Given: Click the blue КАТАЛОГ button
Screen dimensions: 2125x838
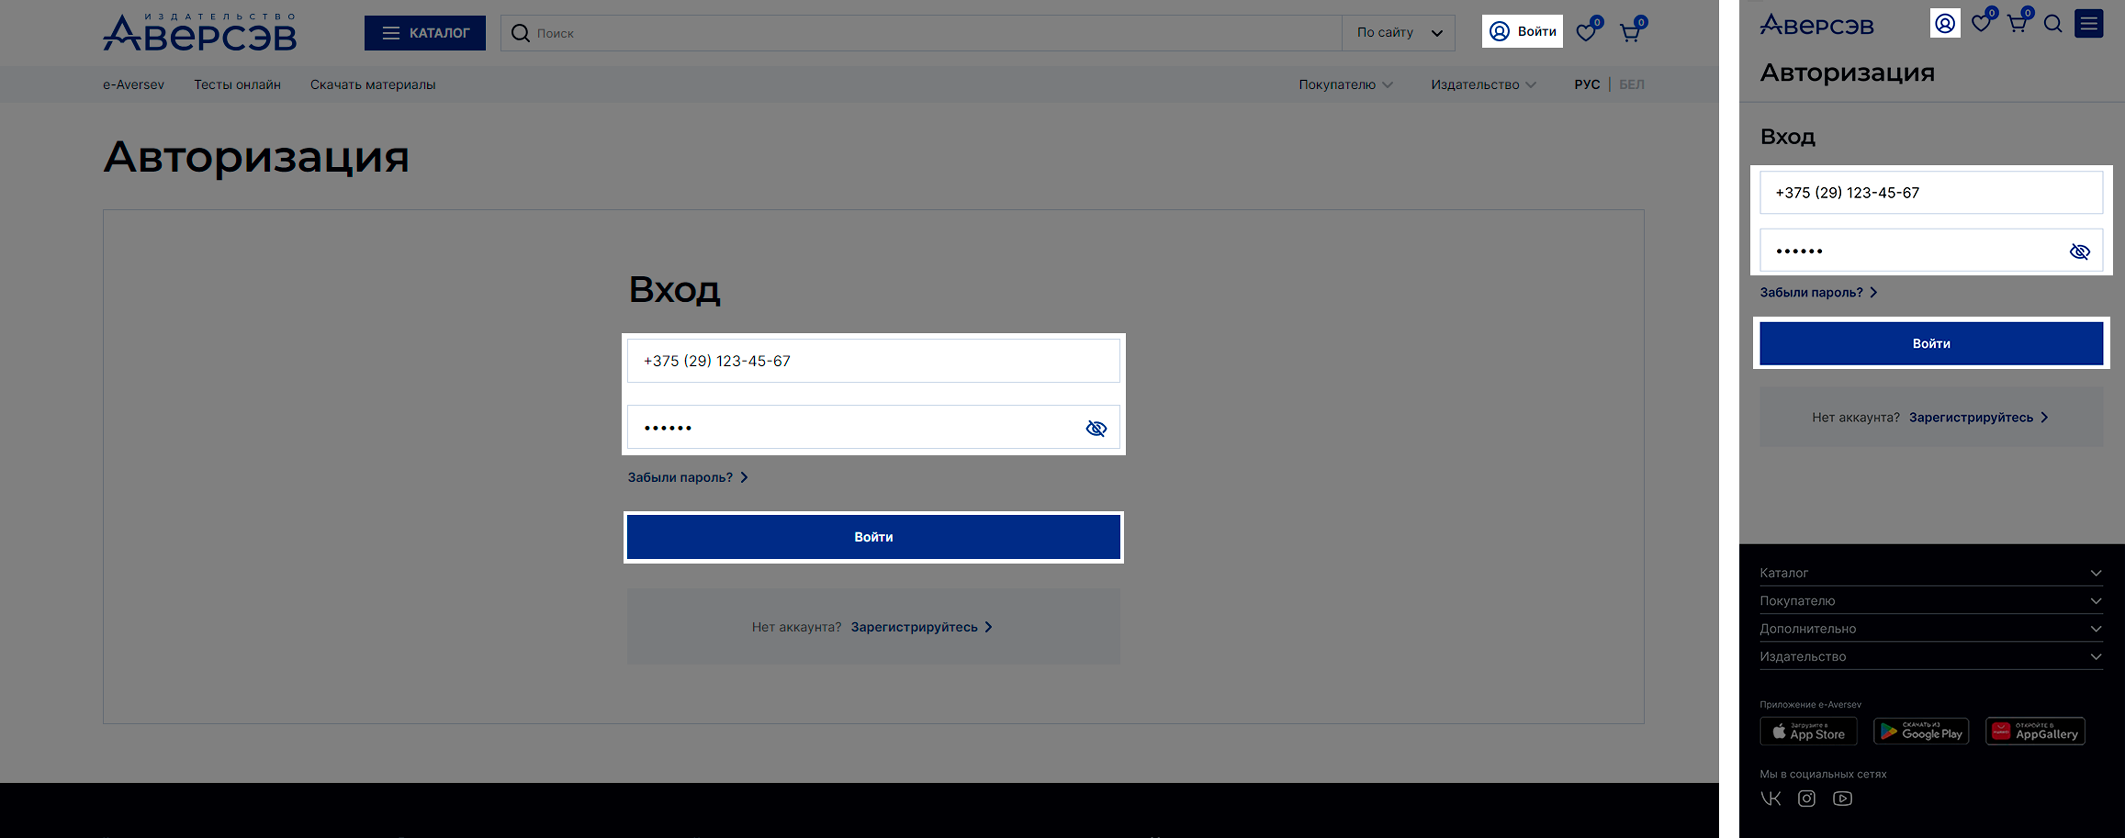Looking at the screenshot, I should tap(425, 33).
